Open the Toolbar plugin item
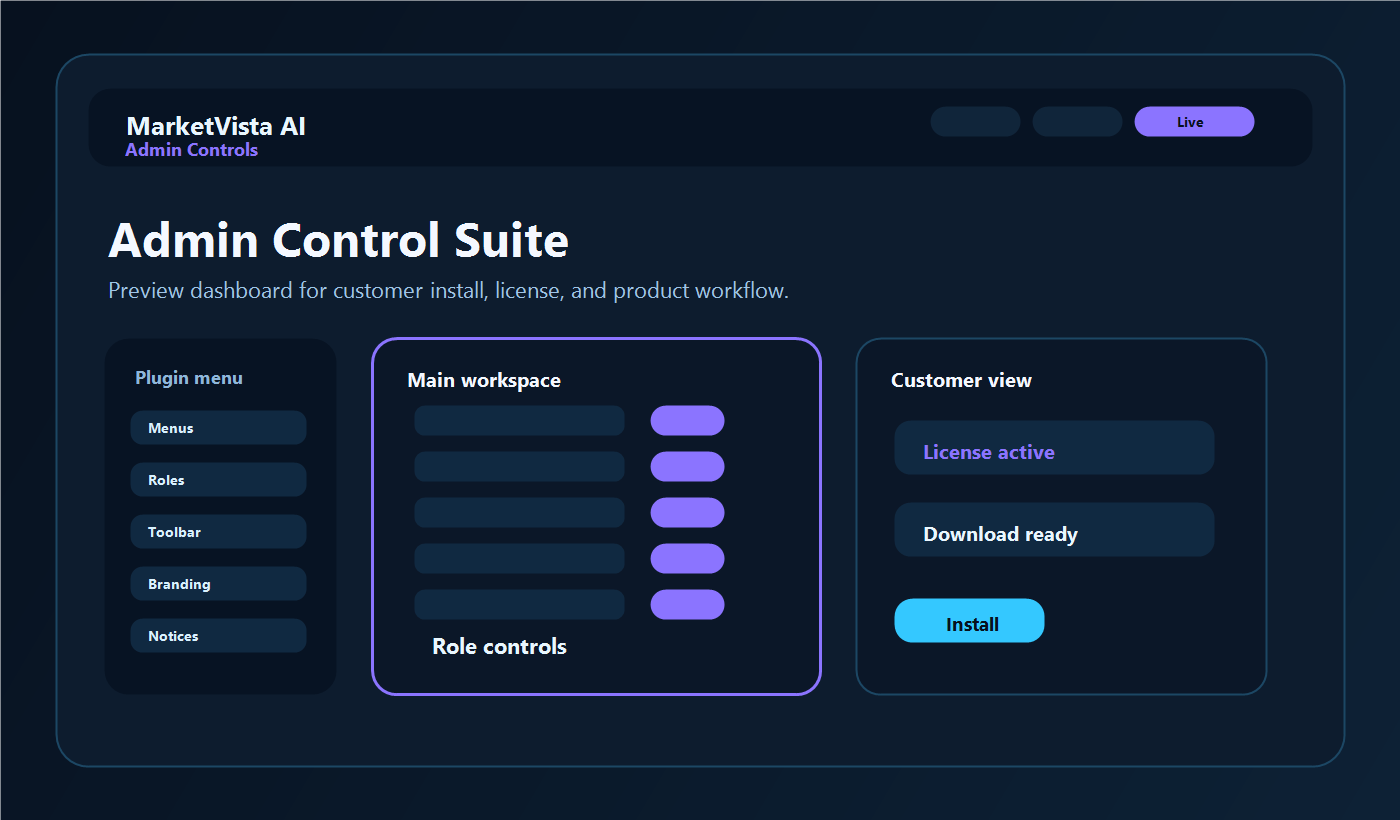 click(x=218, y=532)
